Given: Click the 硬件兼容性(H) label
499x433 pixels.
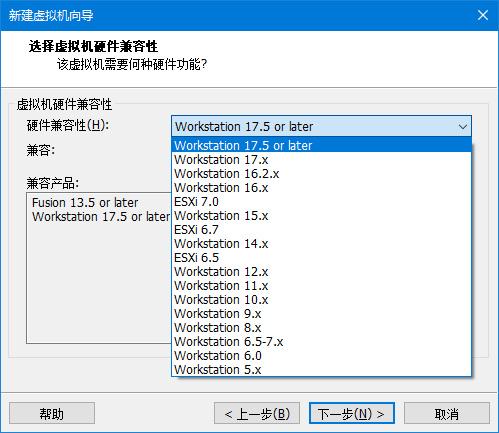Looking at the screenshot, I should point(68,126).
